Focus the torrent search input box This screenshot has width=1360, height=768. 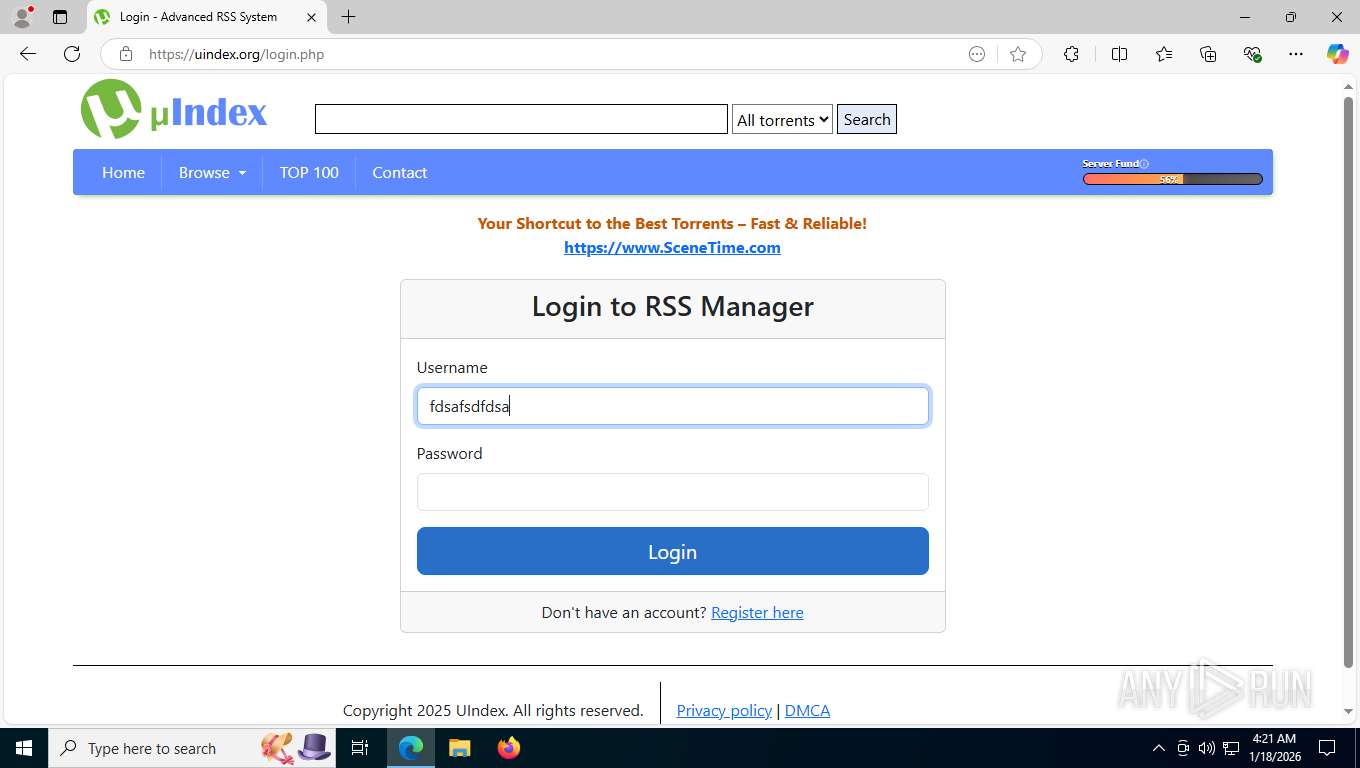tap(521, 119)
